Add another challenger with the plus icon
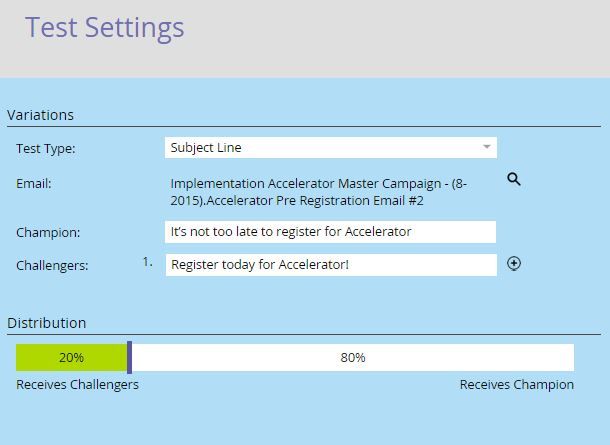Image resolution: width=610 pixels, height=445 pixels. tap(514, 264)
